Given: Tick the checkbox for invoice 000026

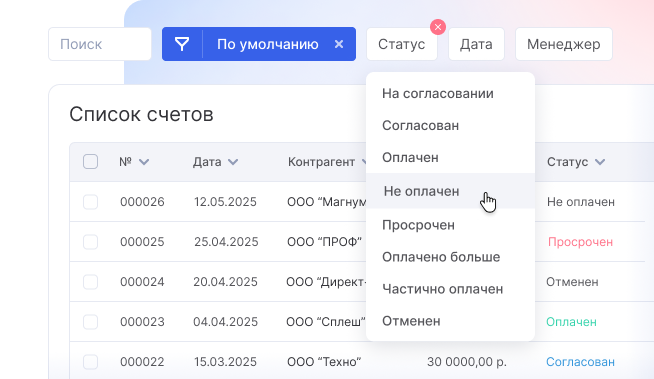Looking at the screenshot, I should (91, 202).
